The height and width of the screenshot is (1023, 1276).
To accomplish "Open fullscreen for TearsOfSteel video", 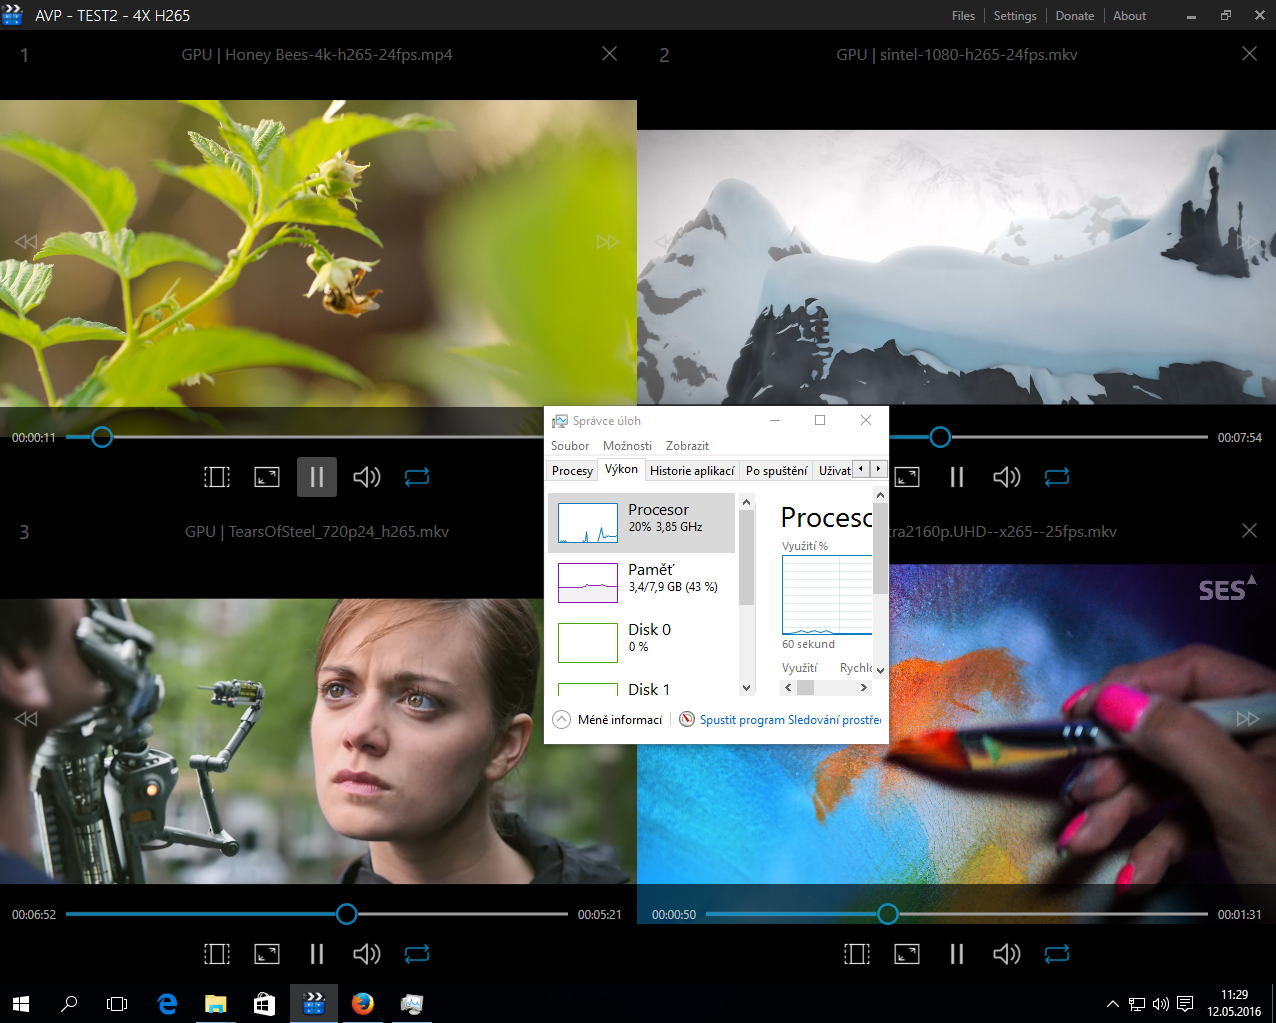I will [267, 954].
